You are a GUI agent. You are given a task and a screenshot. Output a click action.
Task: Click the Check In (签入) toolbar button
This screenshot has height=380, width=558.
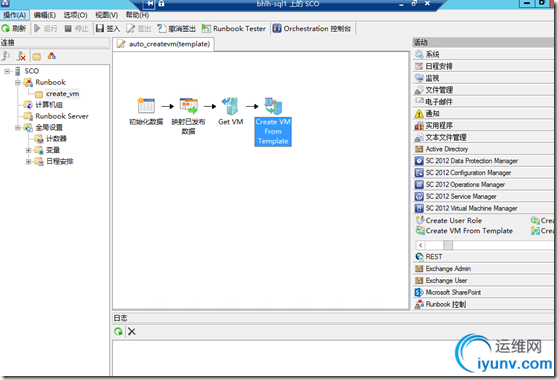pyautogui.click(x=108, y=28)
